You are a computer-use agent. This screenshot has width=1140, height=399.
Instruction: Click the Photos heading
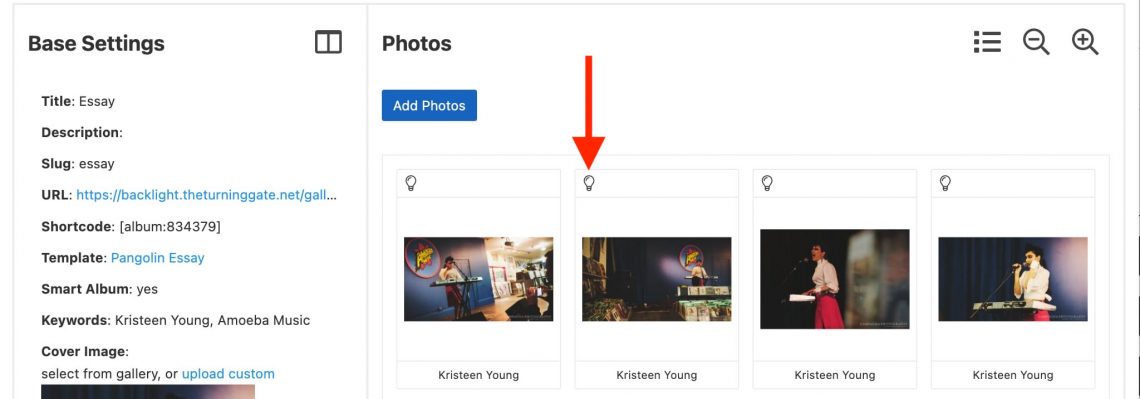[x=417, y=44]
